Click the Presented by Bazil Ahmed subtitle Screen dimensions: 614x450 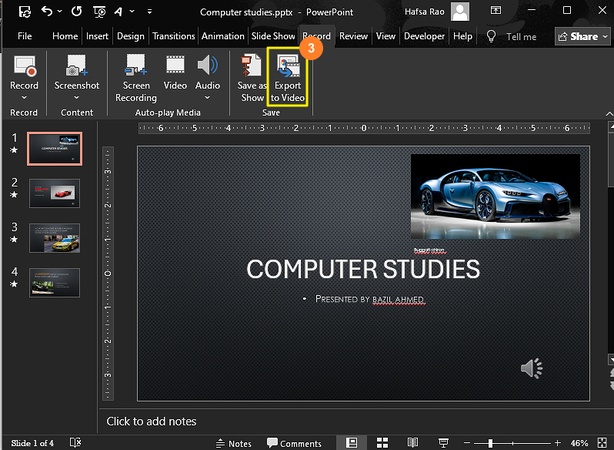click(370, 300)
